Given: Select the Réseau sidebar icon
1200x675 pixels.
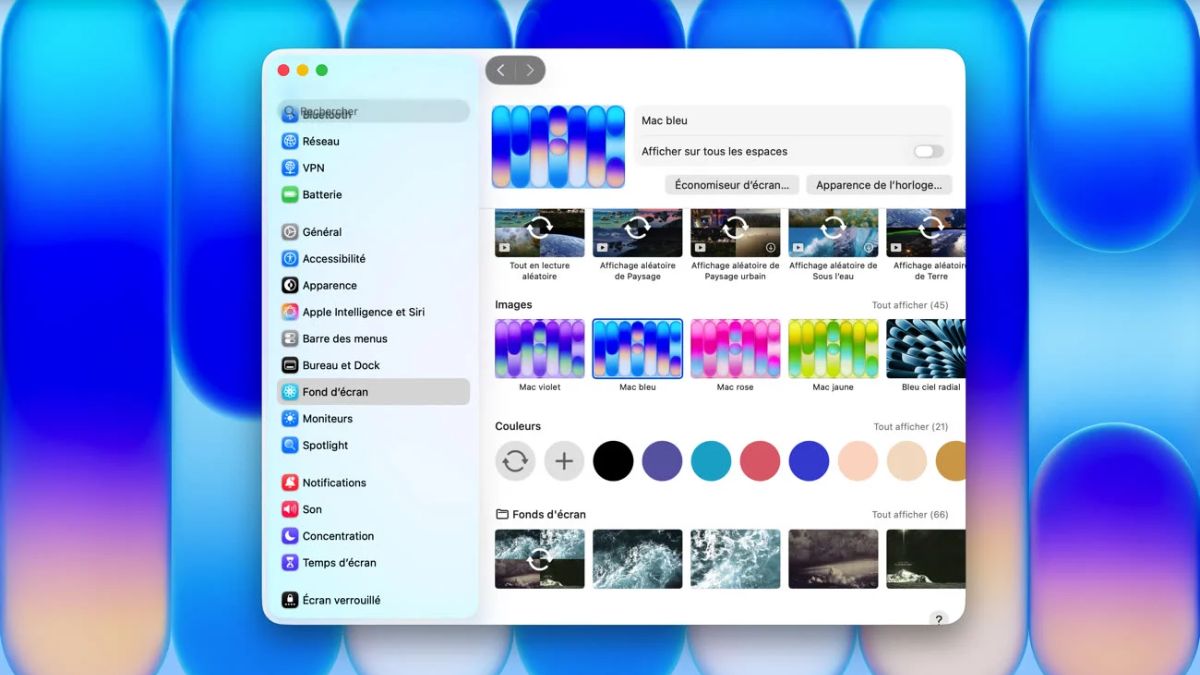Looking at the screenshot, I should [289, 140].
